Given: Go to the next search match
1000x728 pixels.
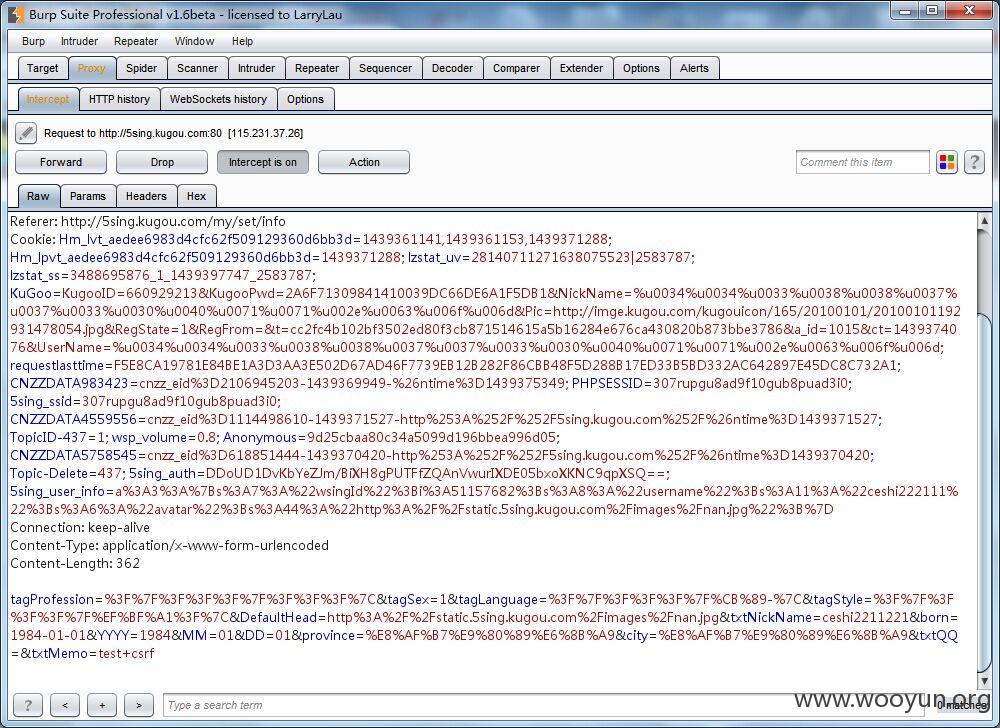Looking at the screenshot, I should [139, 705].
